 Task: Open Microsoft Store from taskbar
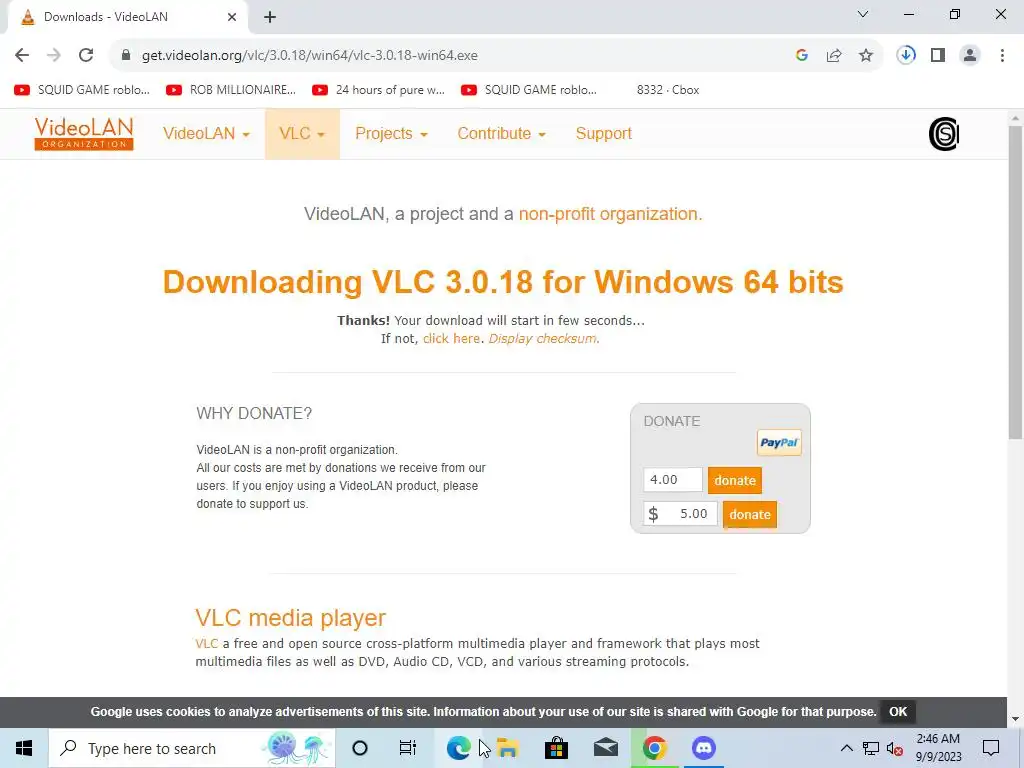coord(556,748)
